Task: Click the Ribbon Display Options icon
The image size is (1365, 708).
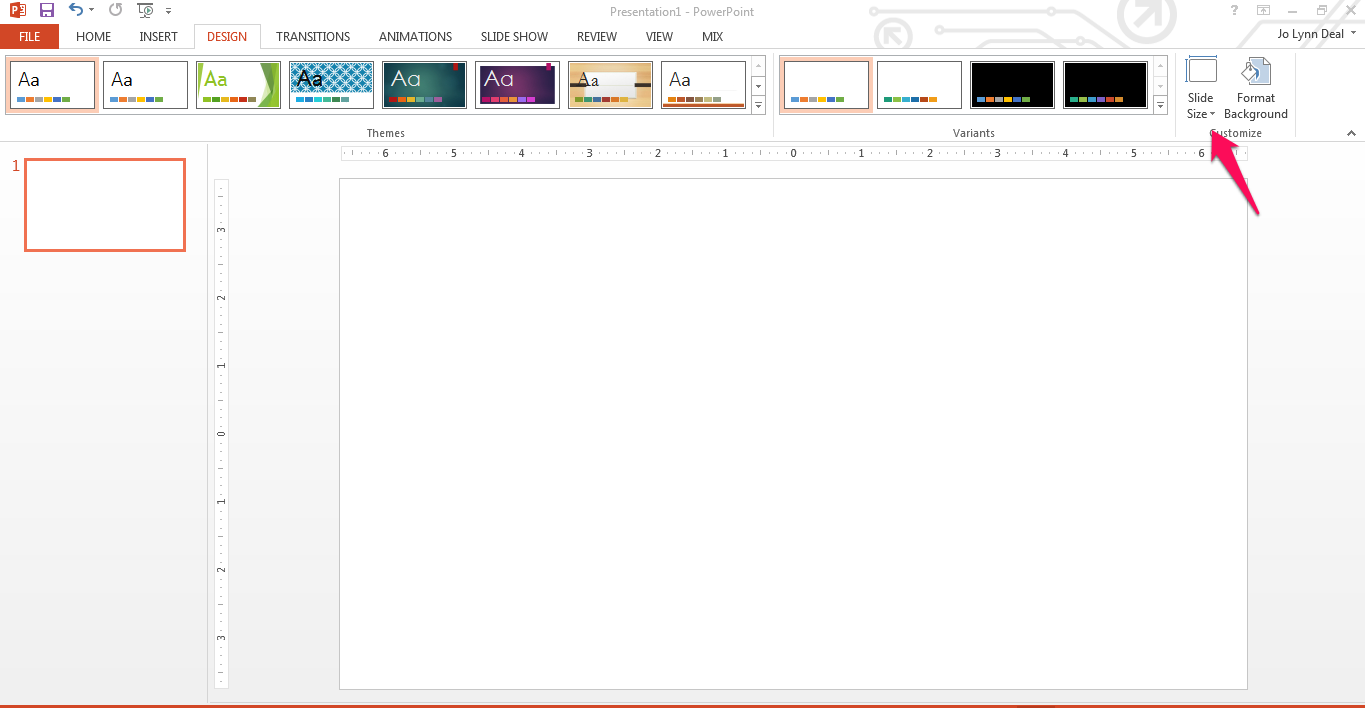Action: tap(1262, 11)
